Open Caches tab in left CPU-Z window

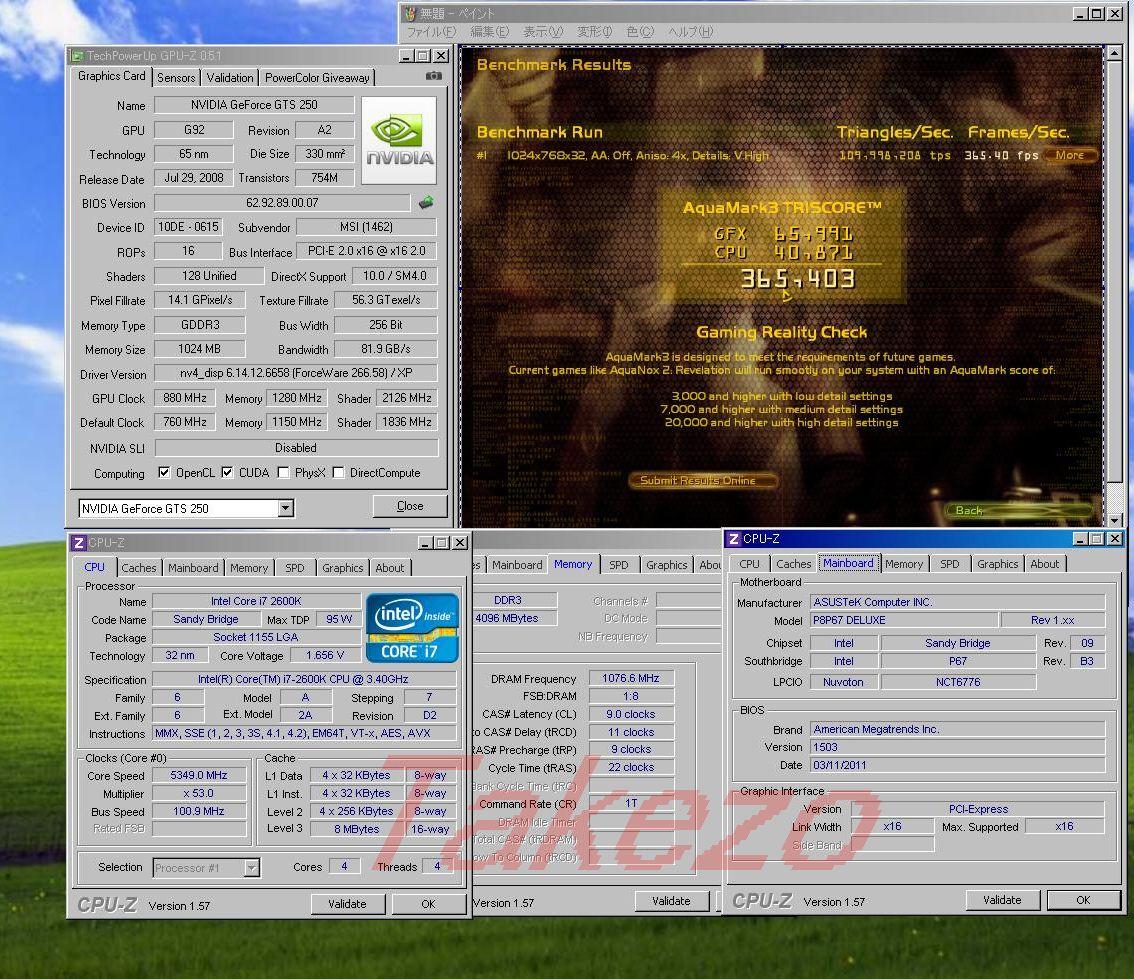click(x=138, y=568)
